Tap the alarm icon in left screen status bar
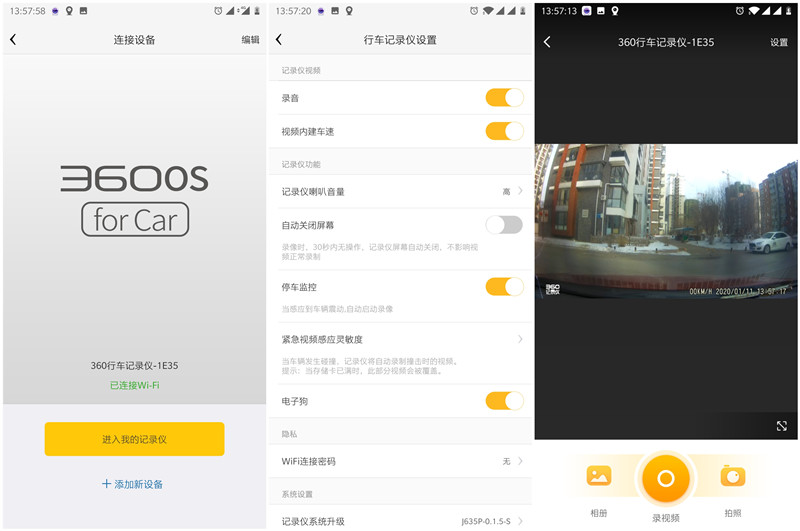The width and height of the screenshot is (800, 531). tap(218, 11)
